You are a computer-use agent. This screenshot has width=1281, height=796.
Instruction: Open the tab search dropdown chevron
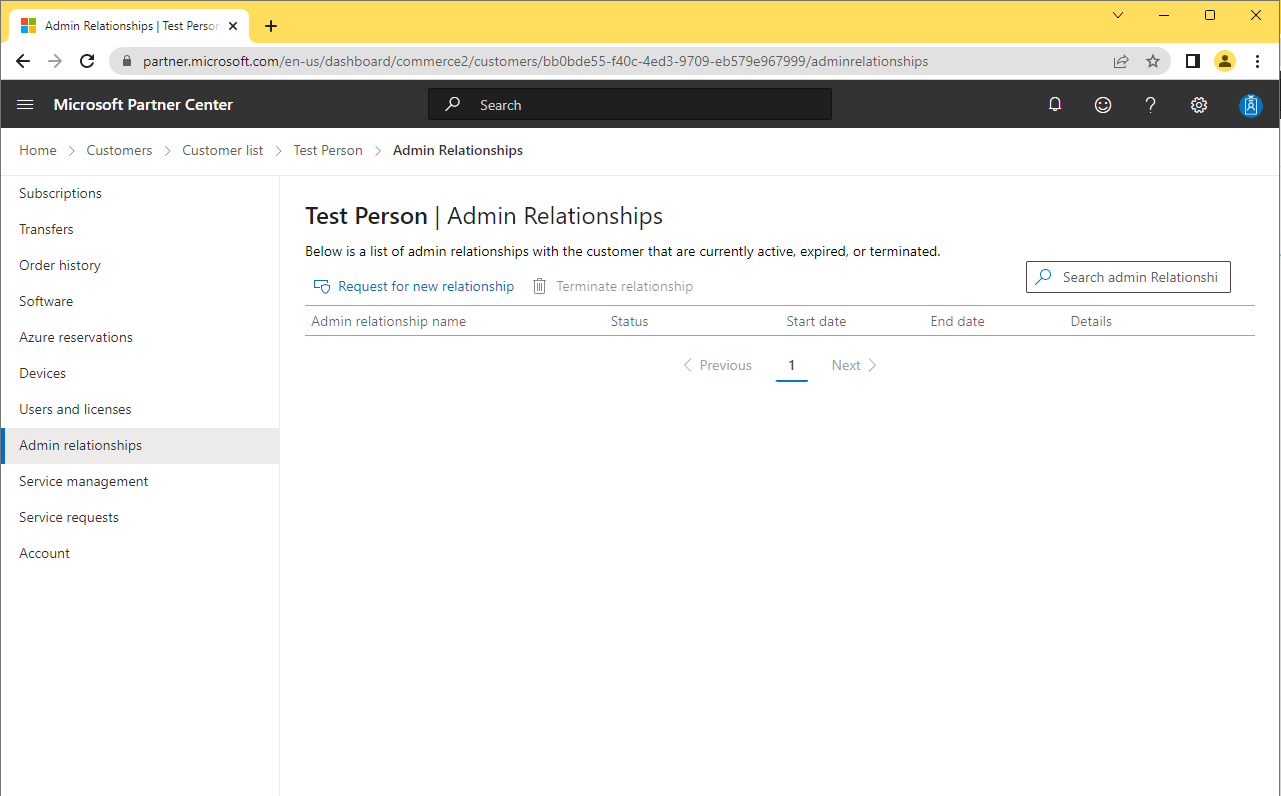[x=1118, y=15]
